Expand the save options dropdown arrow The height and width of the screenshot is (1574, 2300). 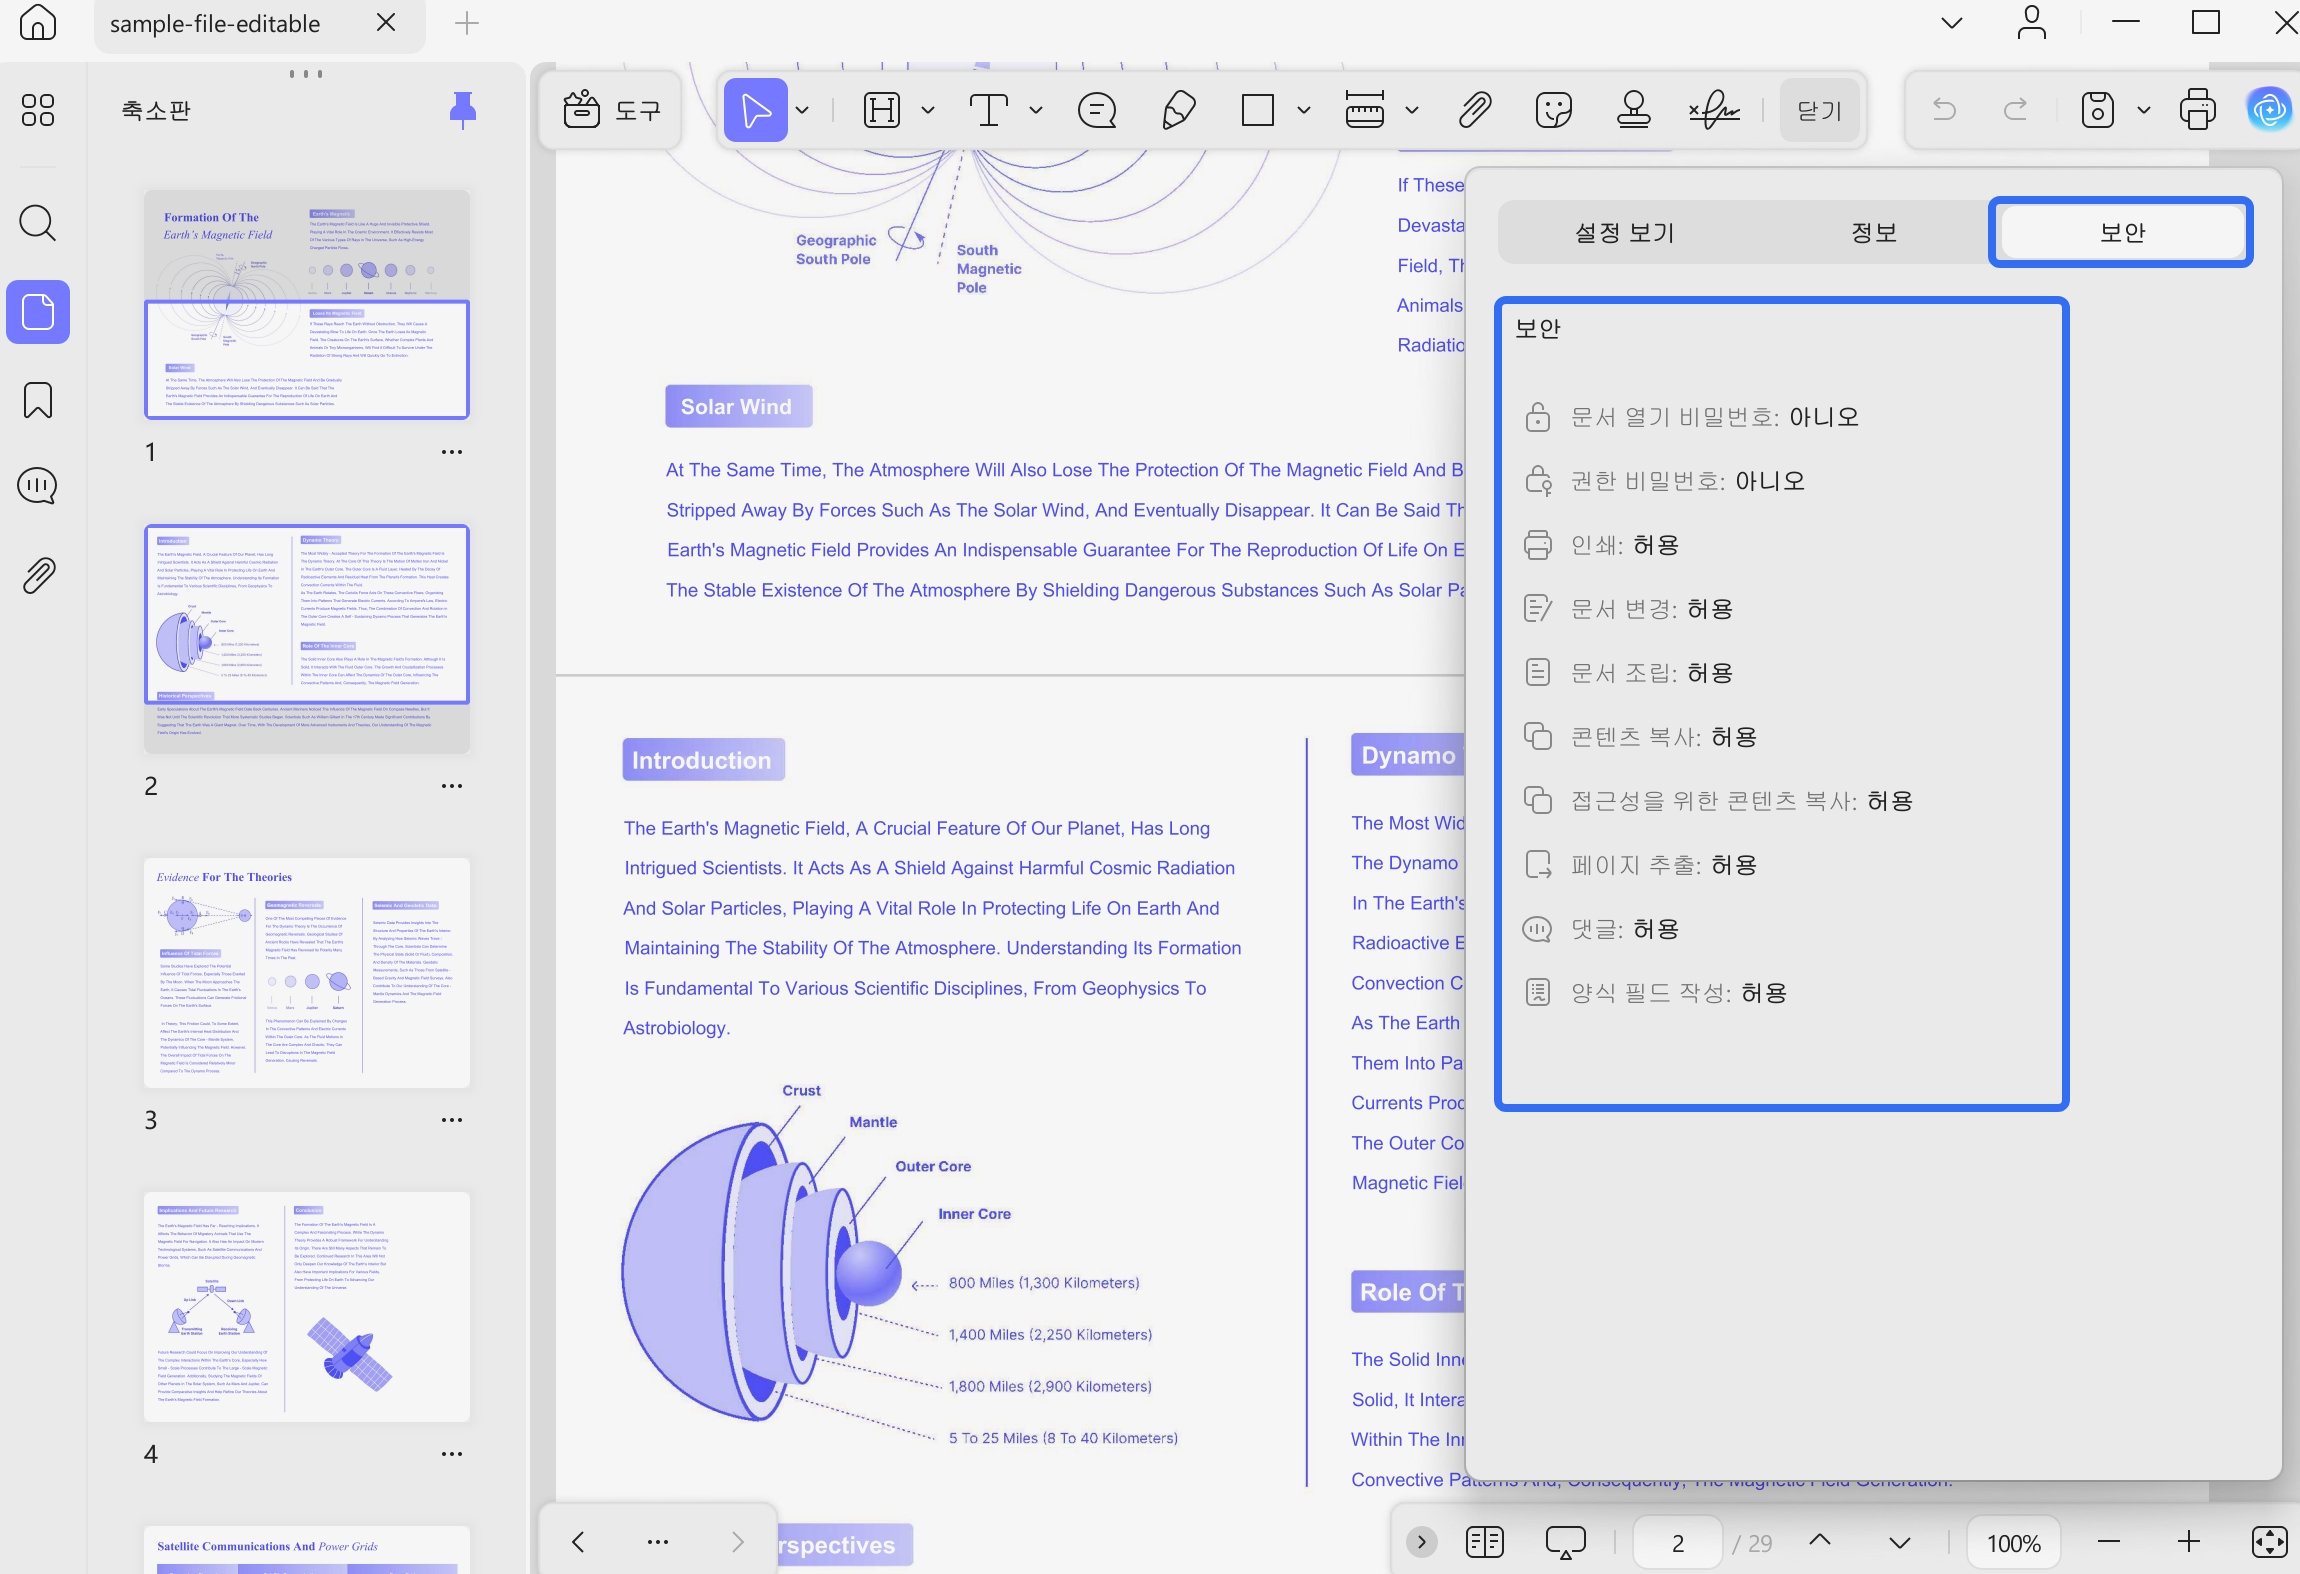(x=2144, y=110)
